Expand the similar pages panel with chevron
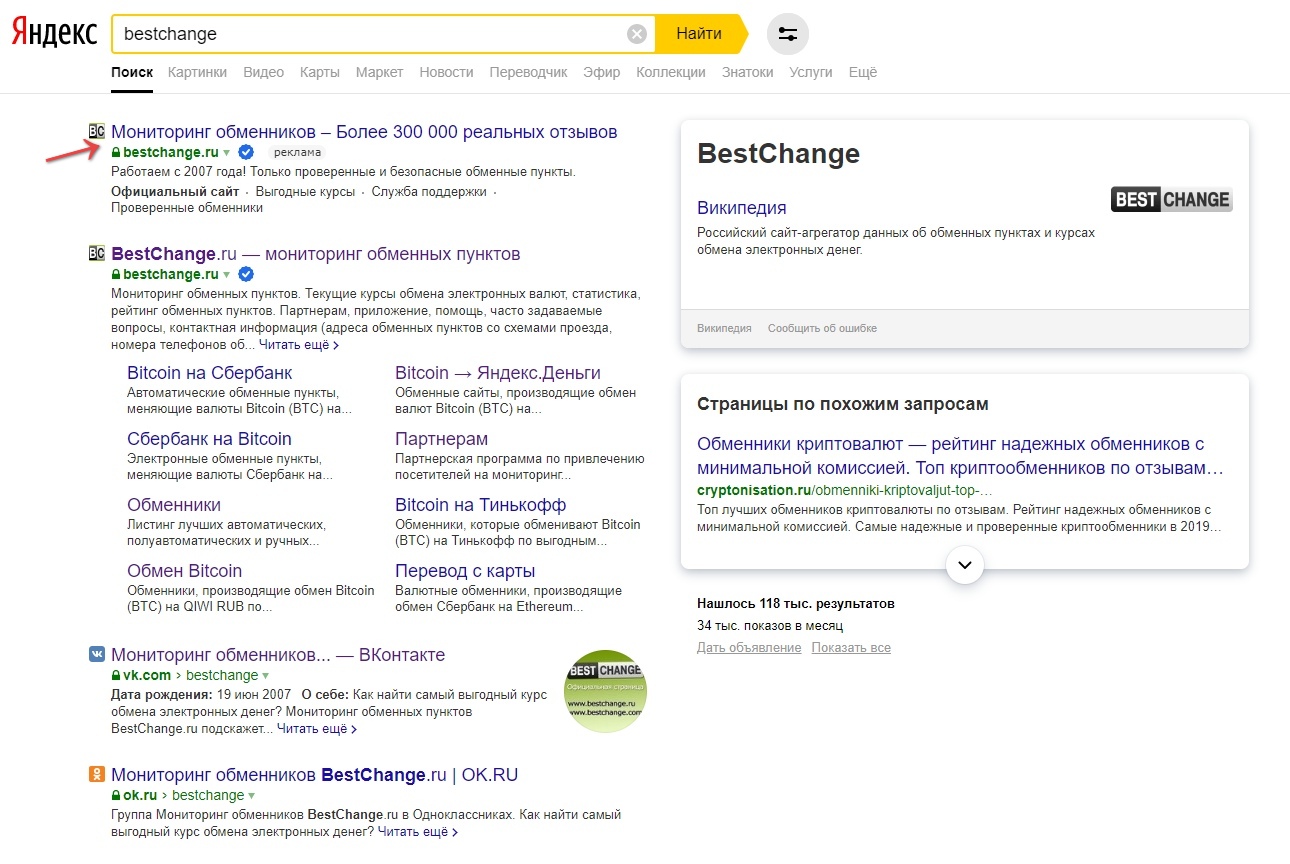Image resolution: width=1290 pixels, height=864 pixels. pos(964,565)
